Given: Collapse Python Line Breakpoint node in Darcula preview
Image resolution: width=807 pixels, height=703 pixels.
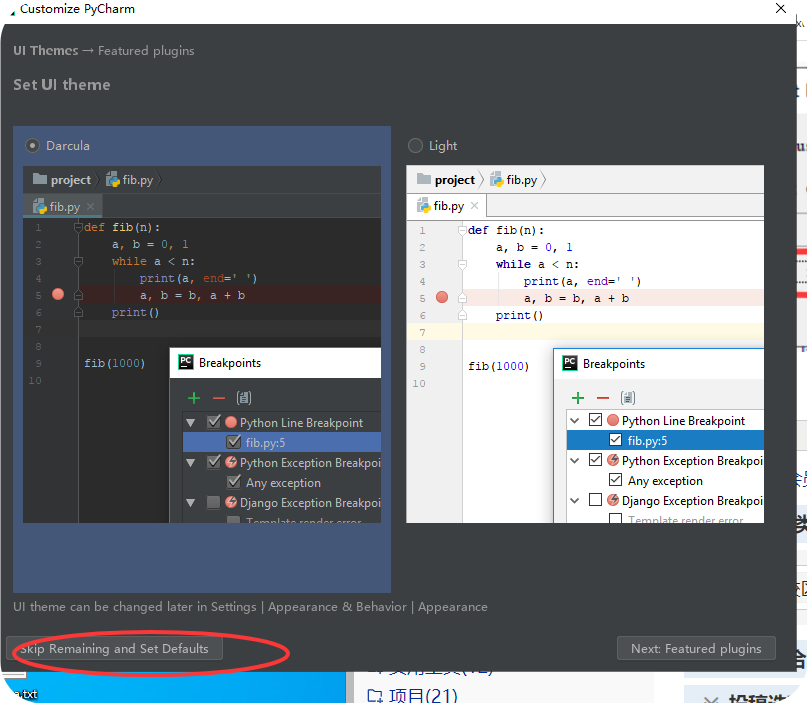Looking at the screenshot, I should pyautogui.click(x=191, y=423).
